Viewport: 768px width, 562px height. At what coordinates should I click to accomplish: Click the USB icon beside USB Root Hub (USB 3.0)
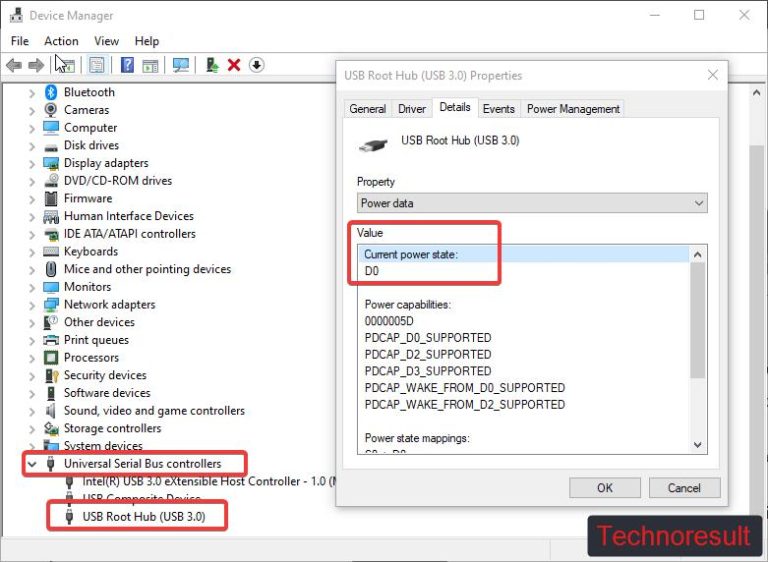coord(69,516)
